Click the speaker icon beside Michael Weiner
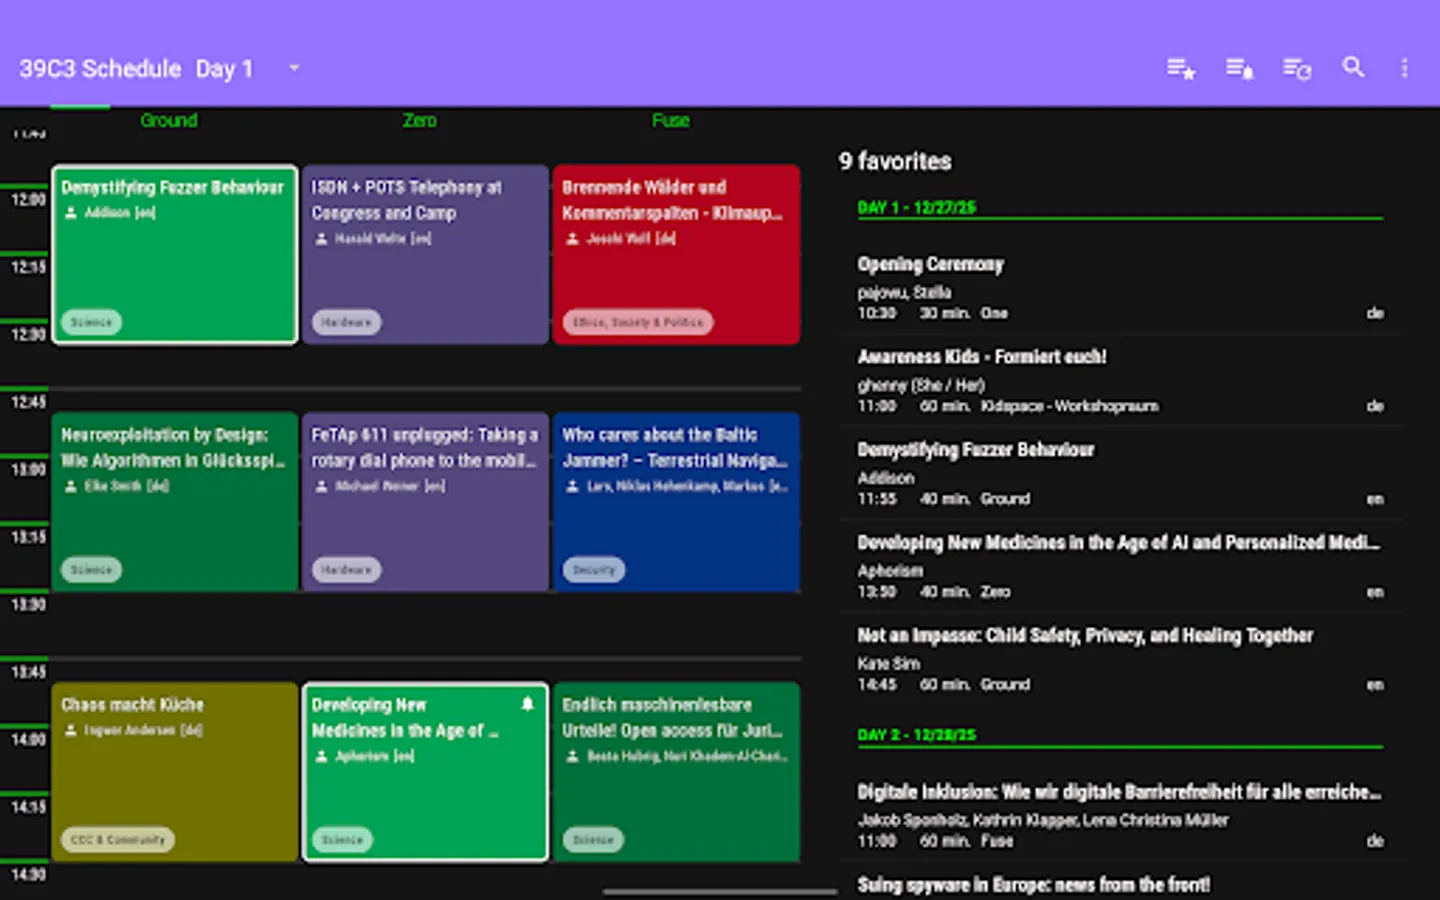 pos(321,486)
